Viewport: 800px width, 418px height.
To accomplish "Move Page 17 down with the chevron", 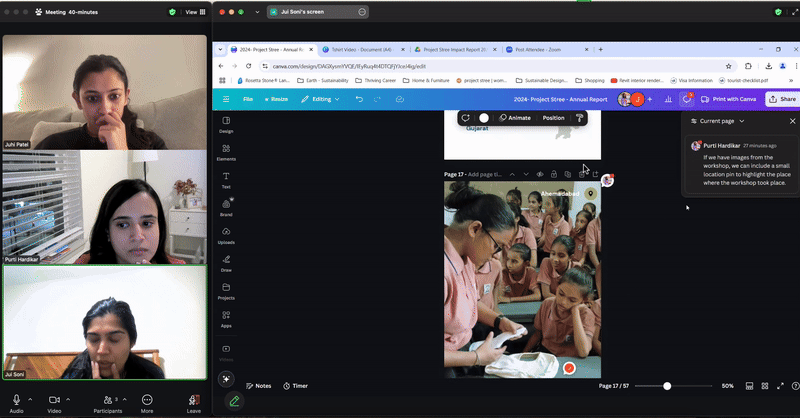I will [526, 174].
